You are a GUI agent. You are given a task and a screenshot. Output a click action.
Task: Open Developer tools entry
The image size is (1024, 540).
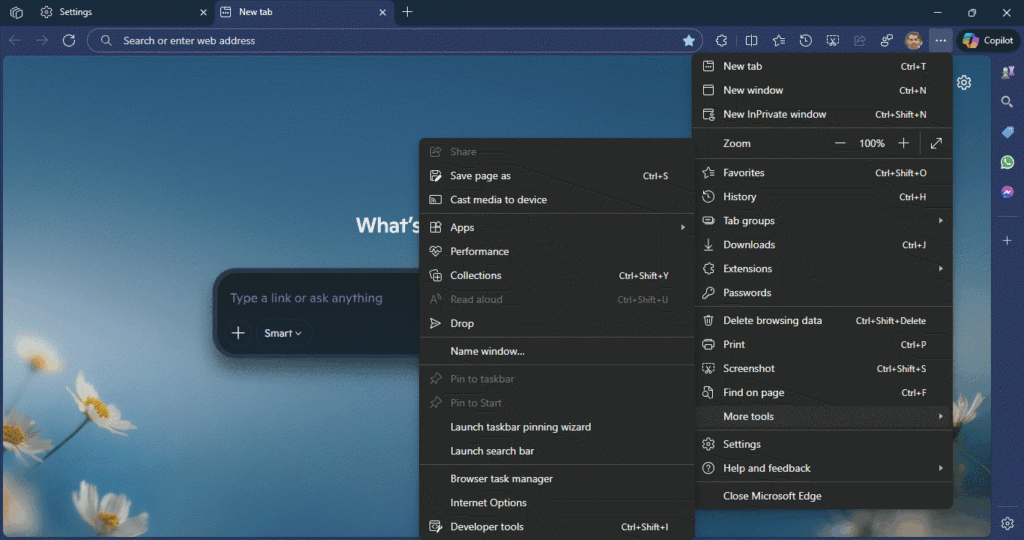tap(556, 527)
